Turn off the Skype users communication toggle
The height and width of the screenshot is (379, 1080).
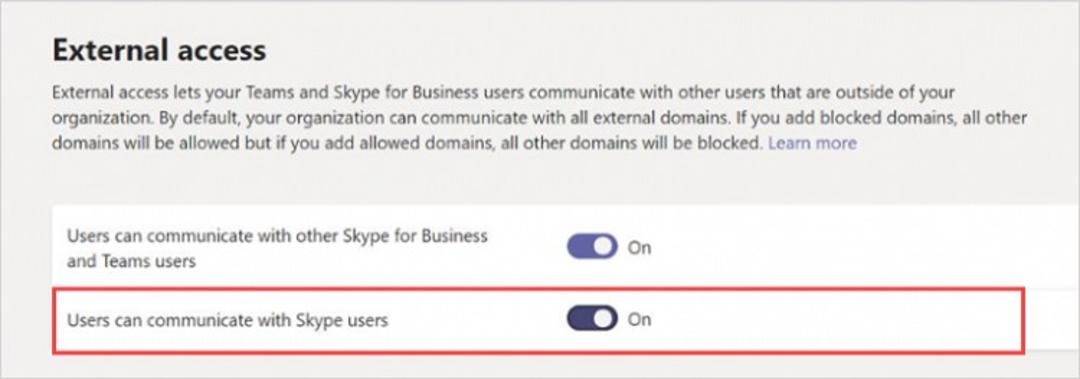click(592, 319)
